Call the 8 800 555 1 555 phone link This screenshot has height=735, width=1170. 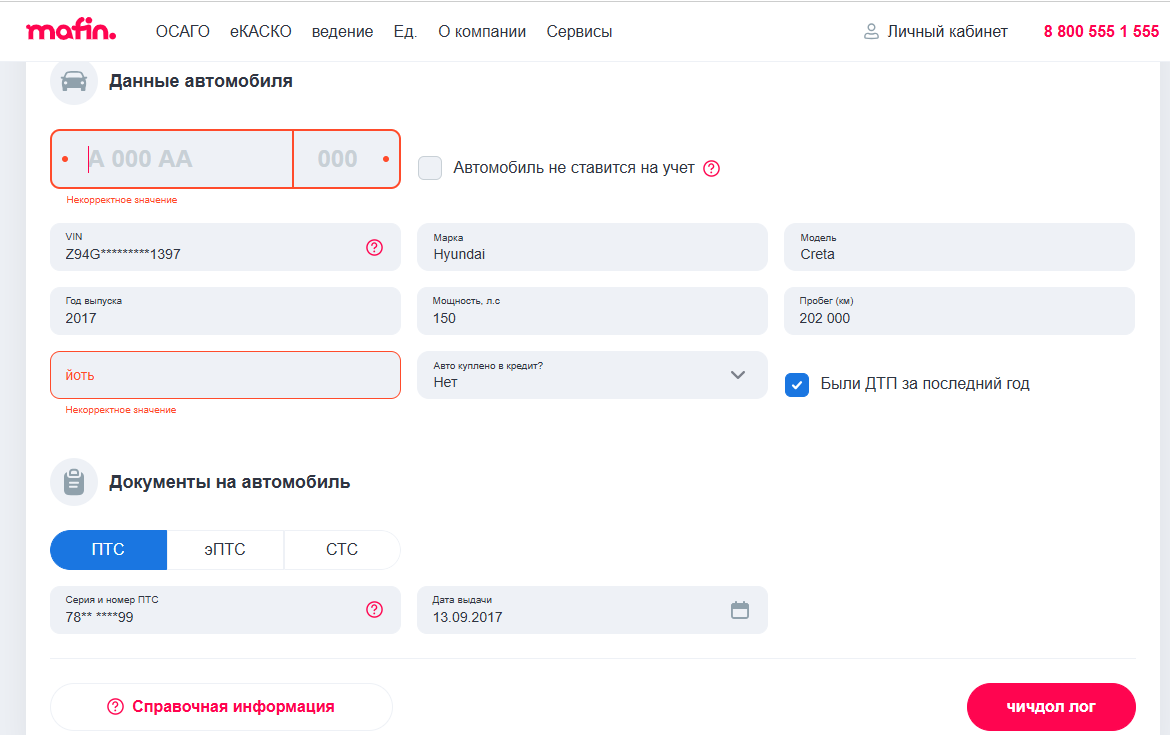1101,32
